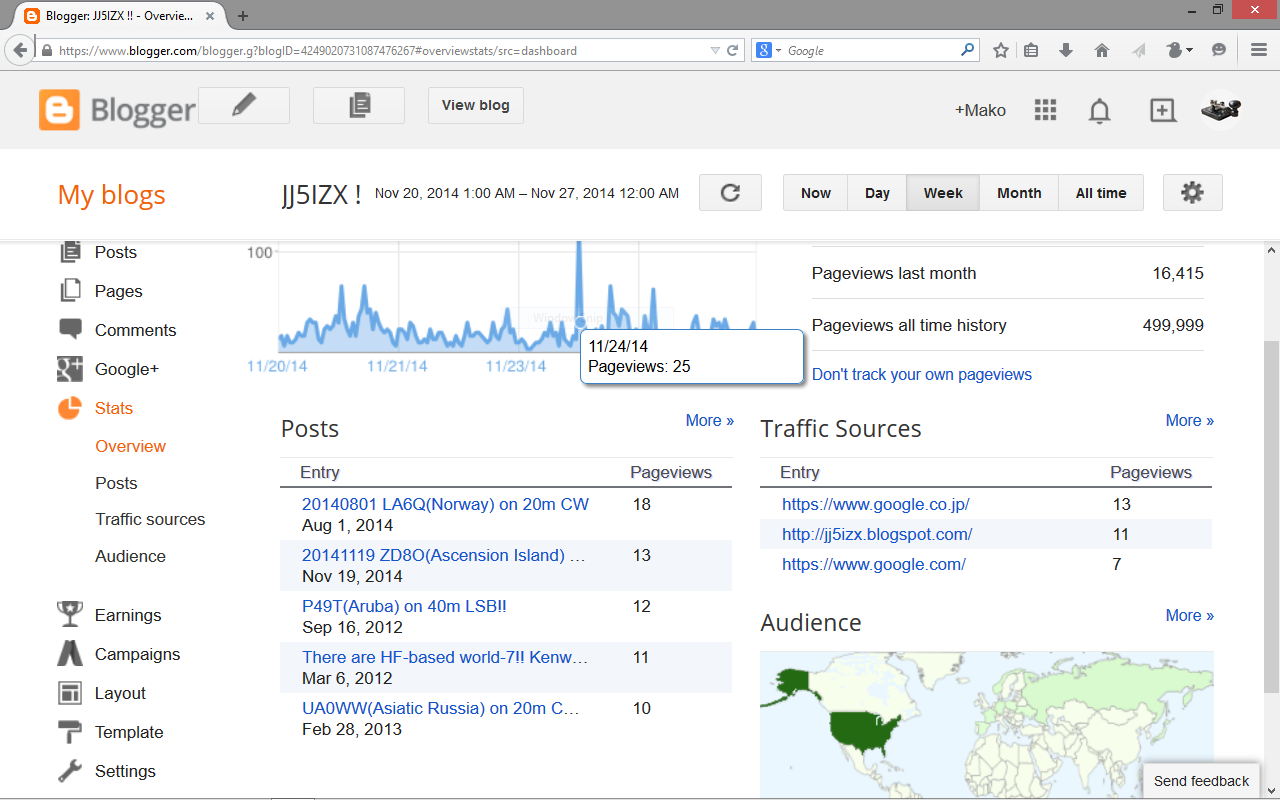Reload page from the address bar

coord(733,50)
